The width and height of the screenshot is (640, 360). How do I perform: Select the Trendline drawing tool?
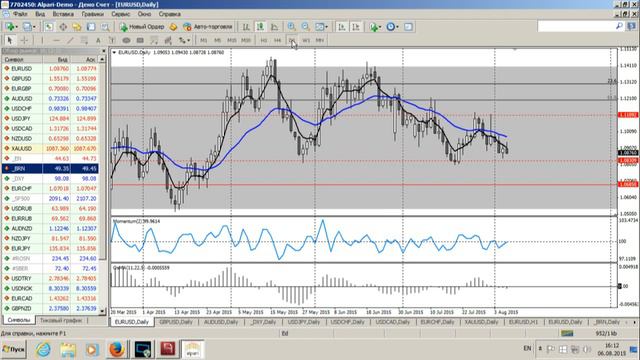point(70,40)
